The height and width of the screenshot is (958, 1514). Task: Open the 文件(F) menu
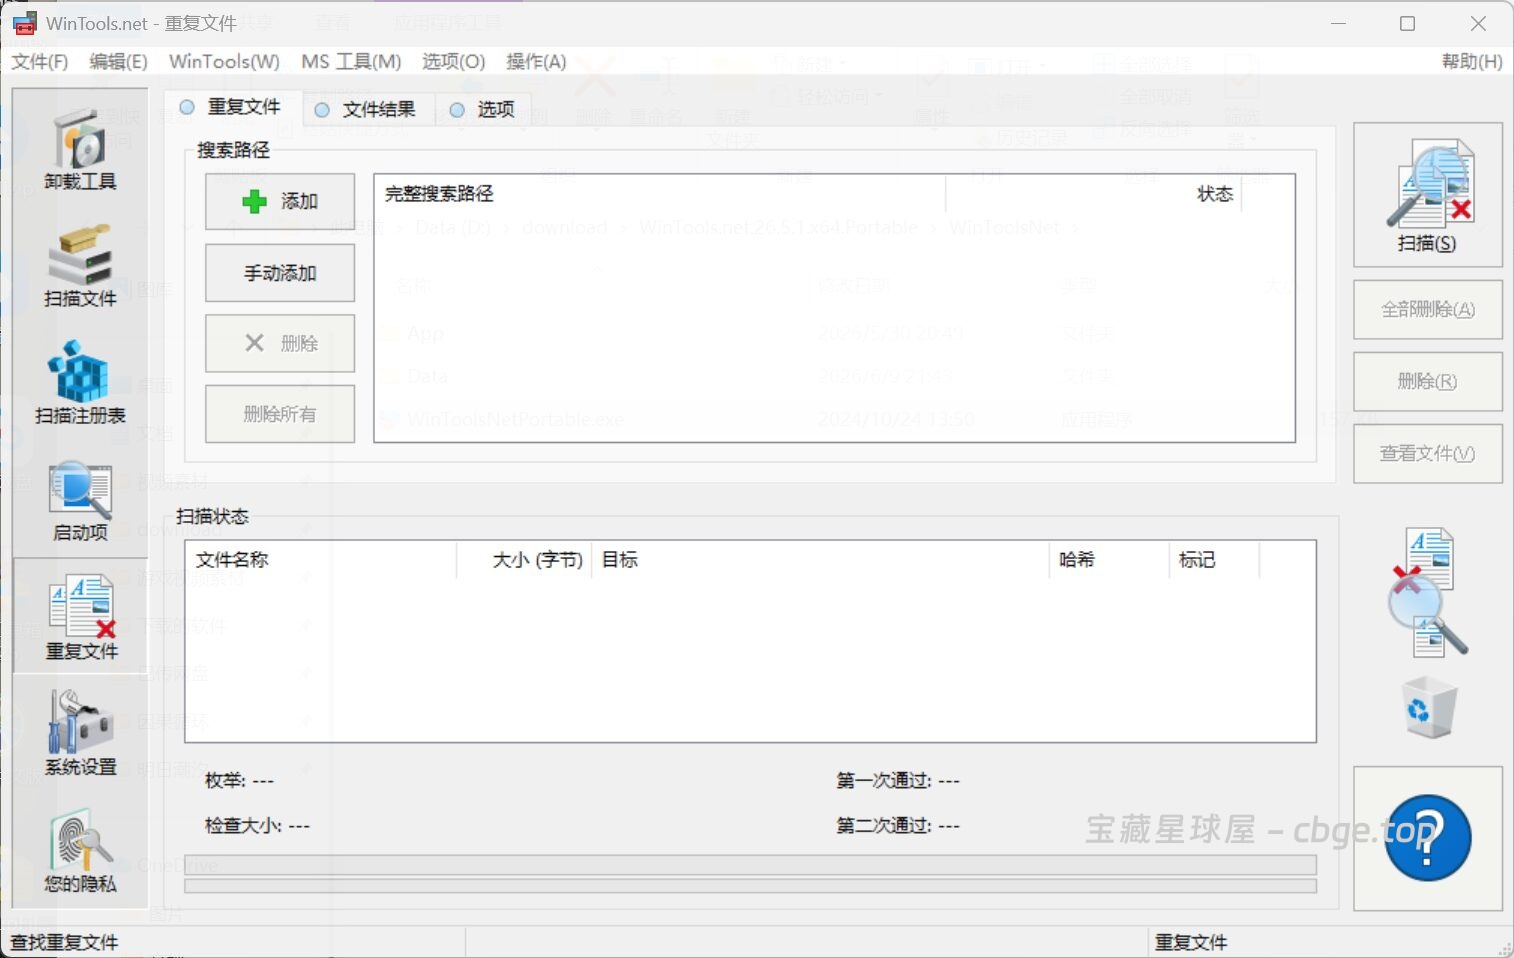40,62
